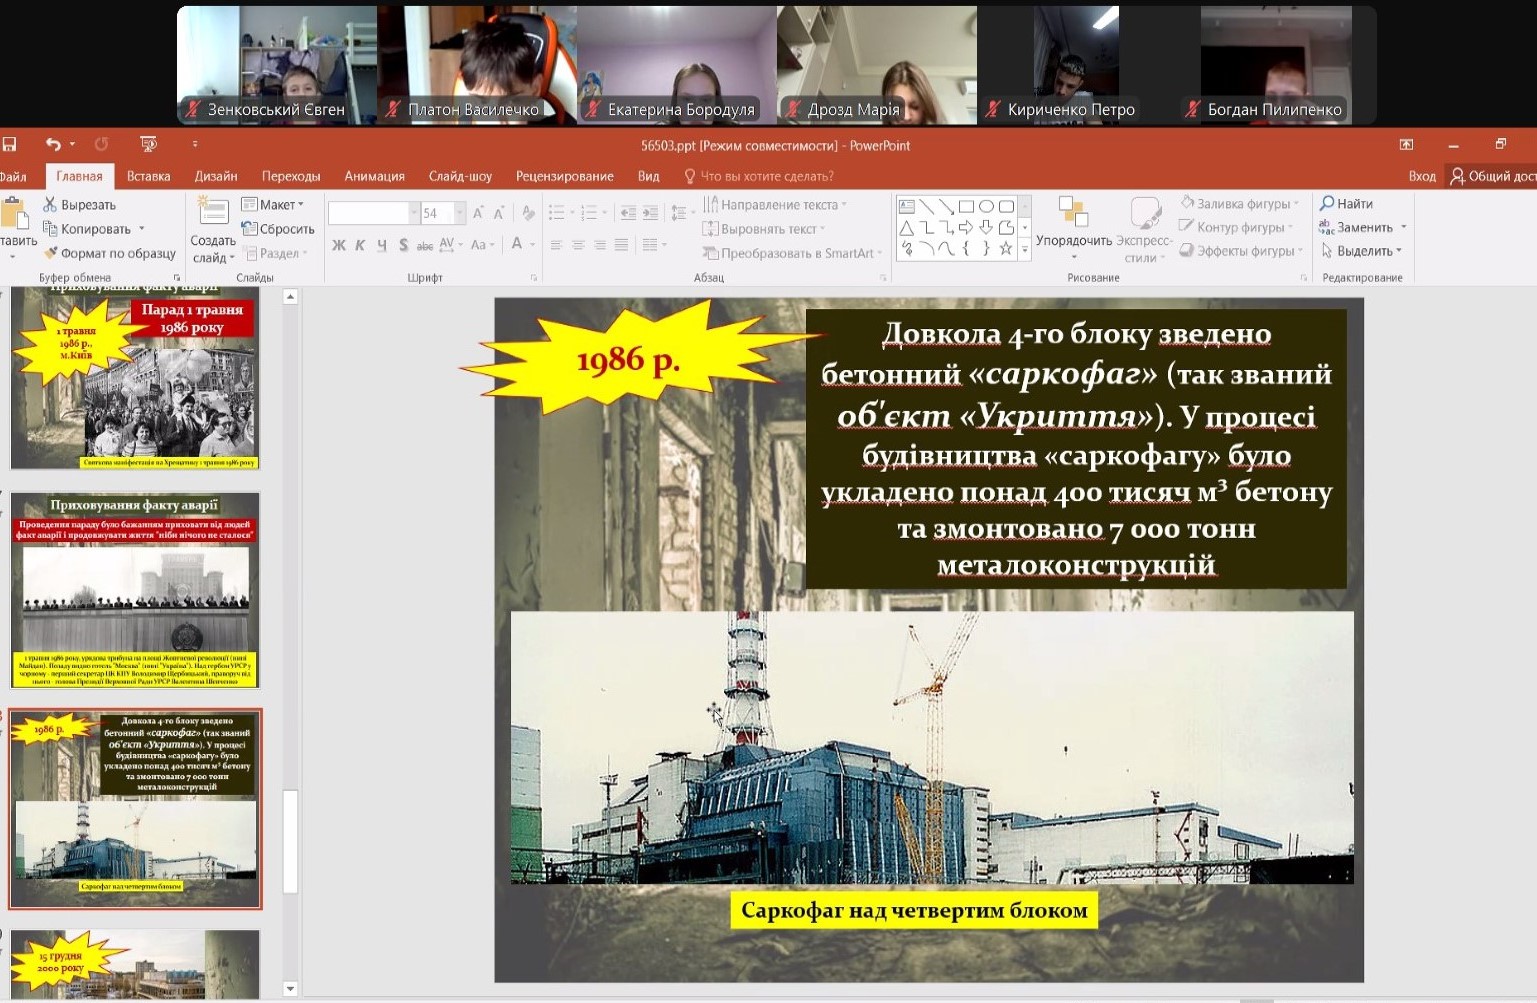Click the Save icon in title bar
This screenshot has height=1003, width=1537.
pos(9,145)
